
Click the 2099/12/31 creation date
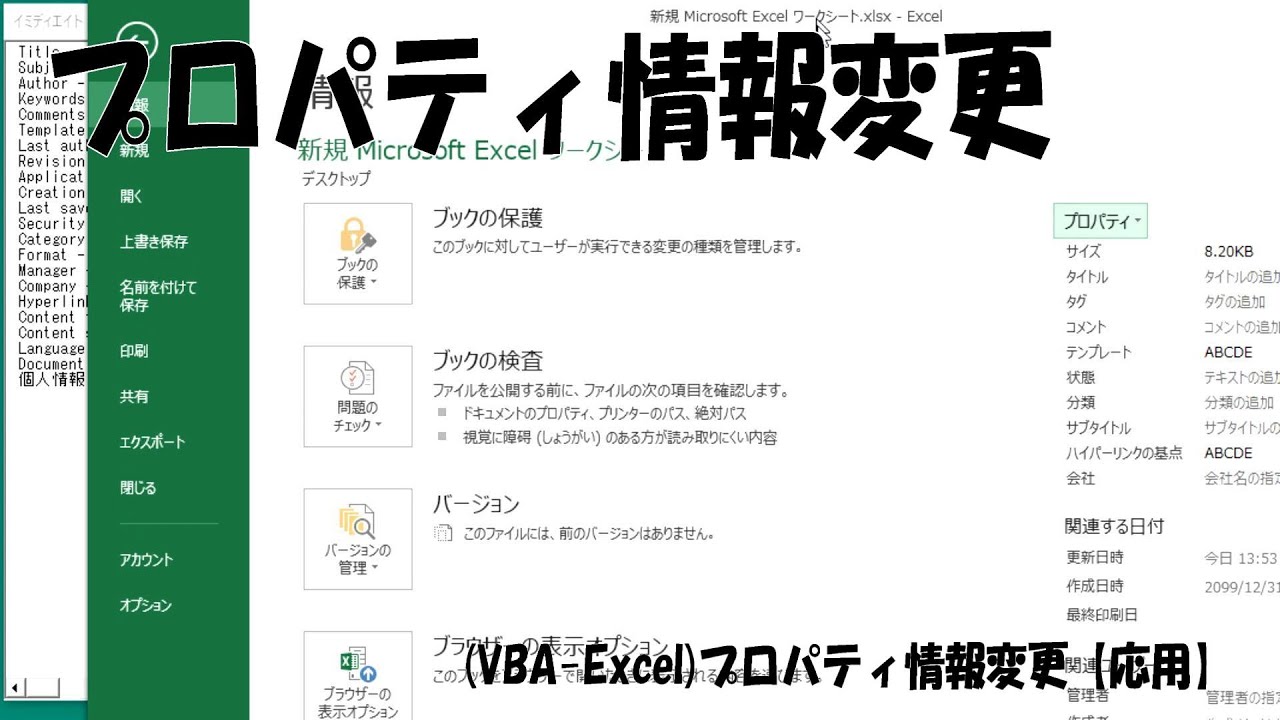click(1242, 587)
